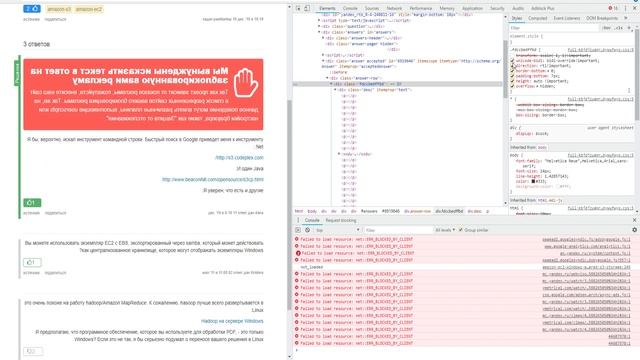Click the hand icon in the red adblock banner
Viewport: 640px width, 360px height.
coord(246,82)
